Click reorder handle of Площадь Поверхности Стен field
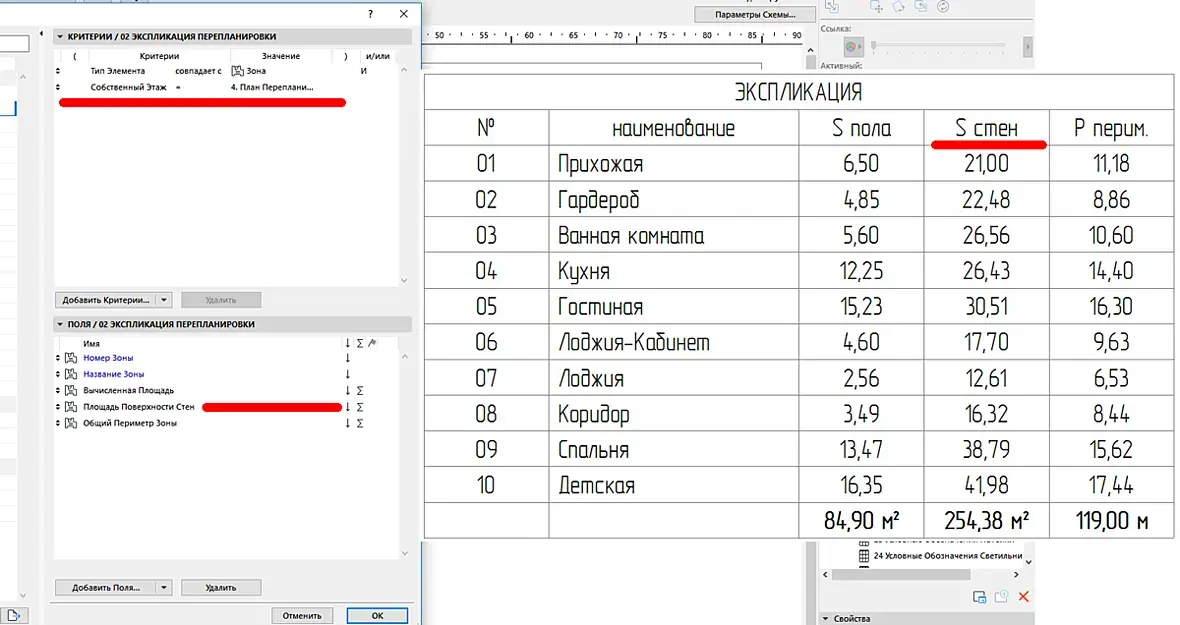Image resolution: width=1180 pixels, height=625 pixels. click(58, 407)
